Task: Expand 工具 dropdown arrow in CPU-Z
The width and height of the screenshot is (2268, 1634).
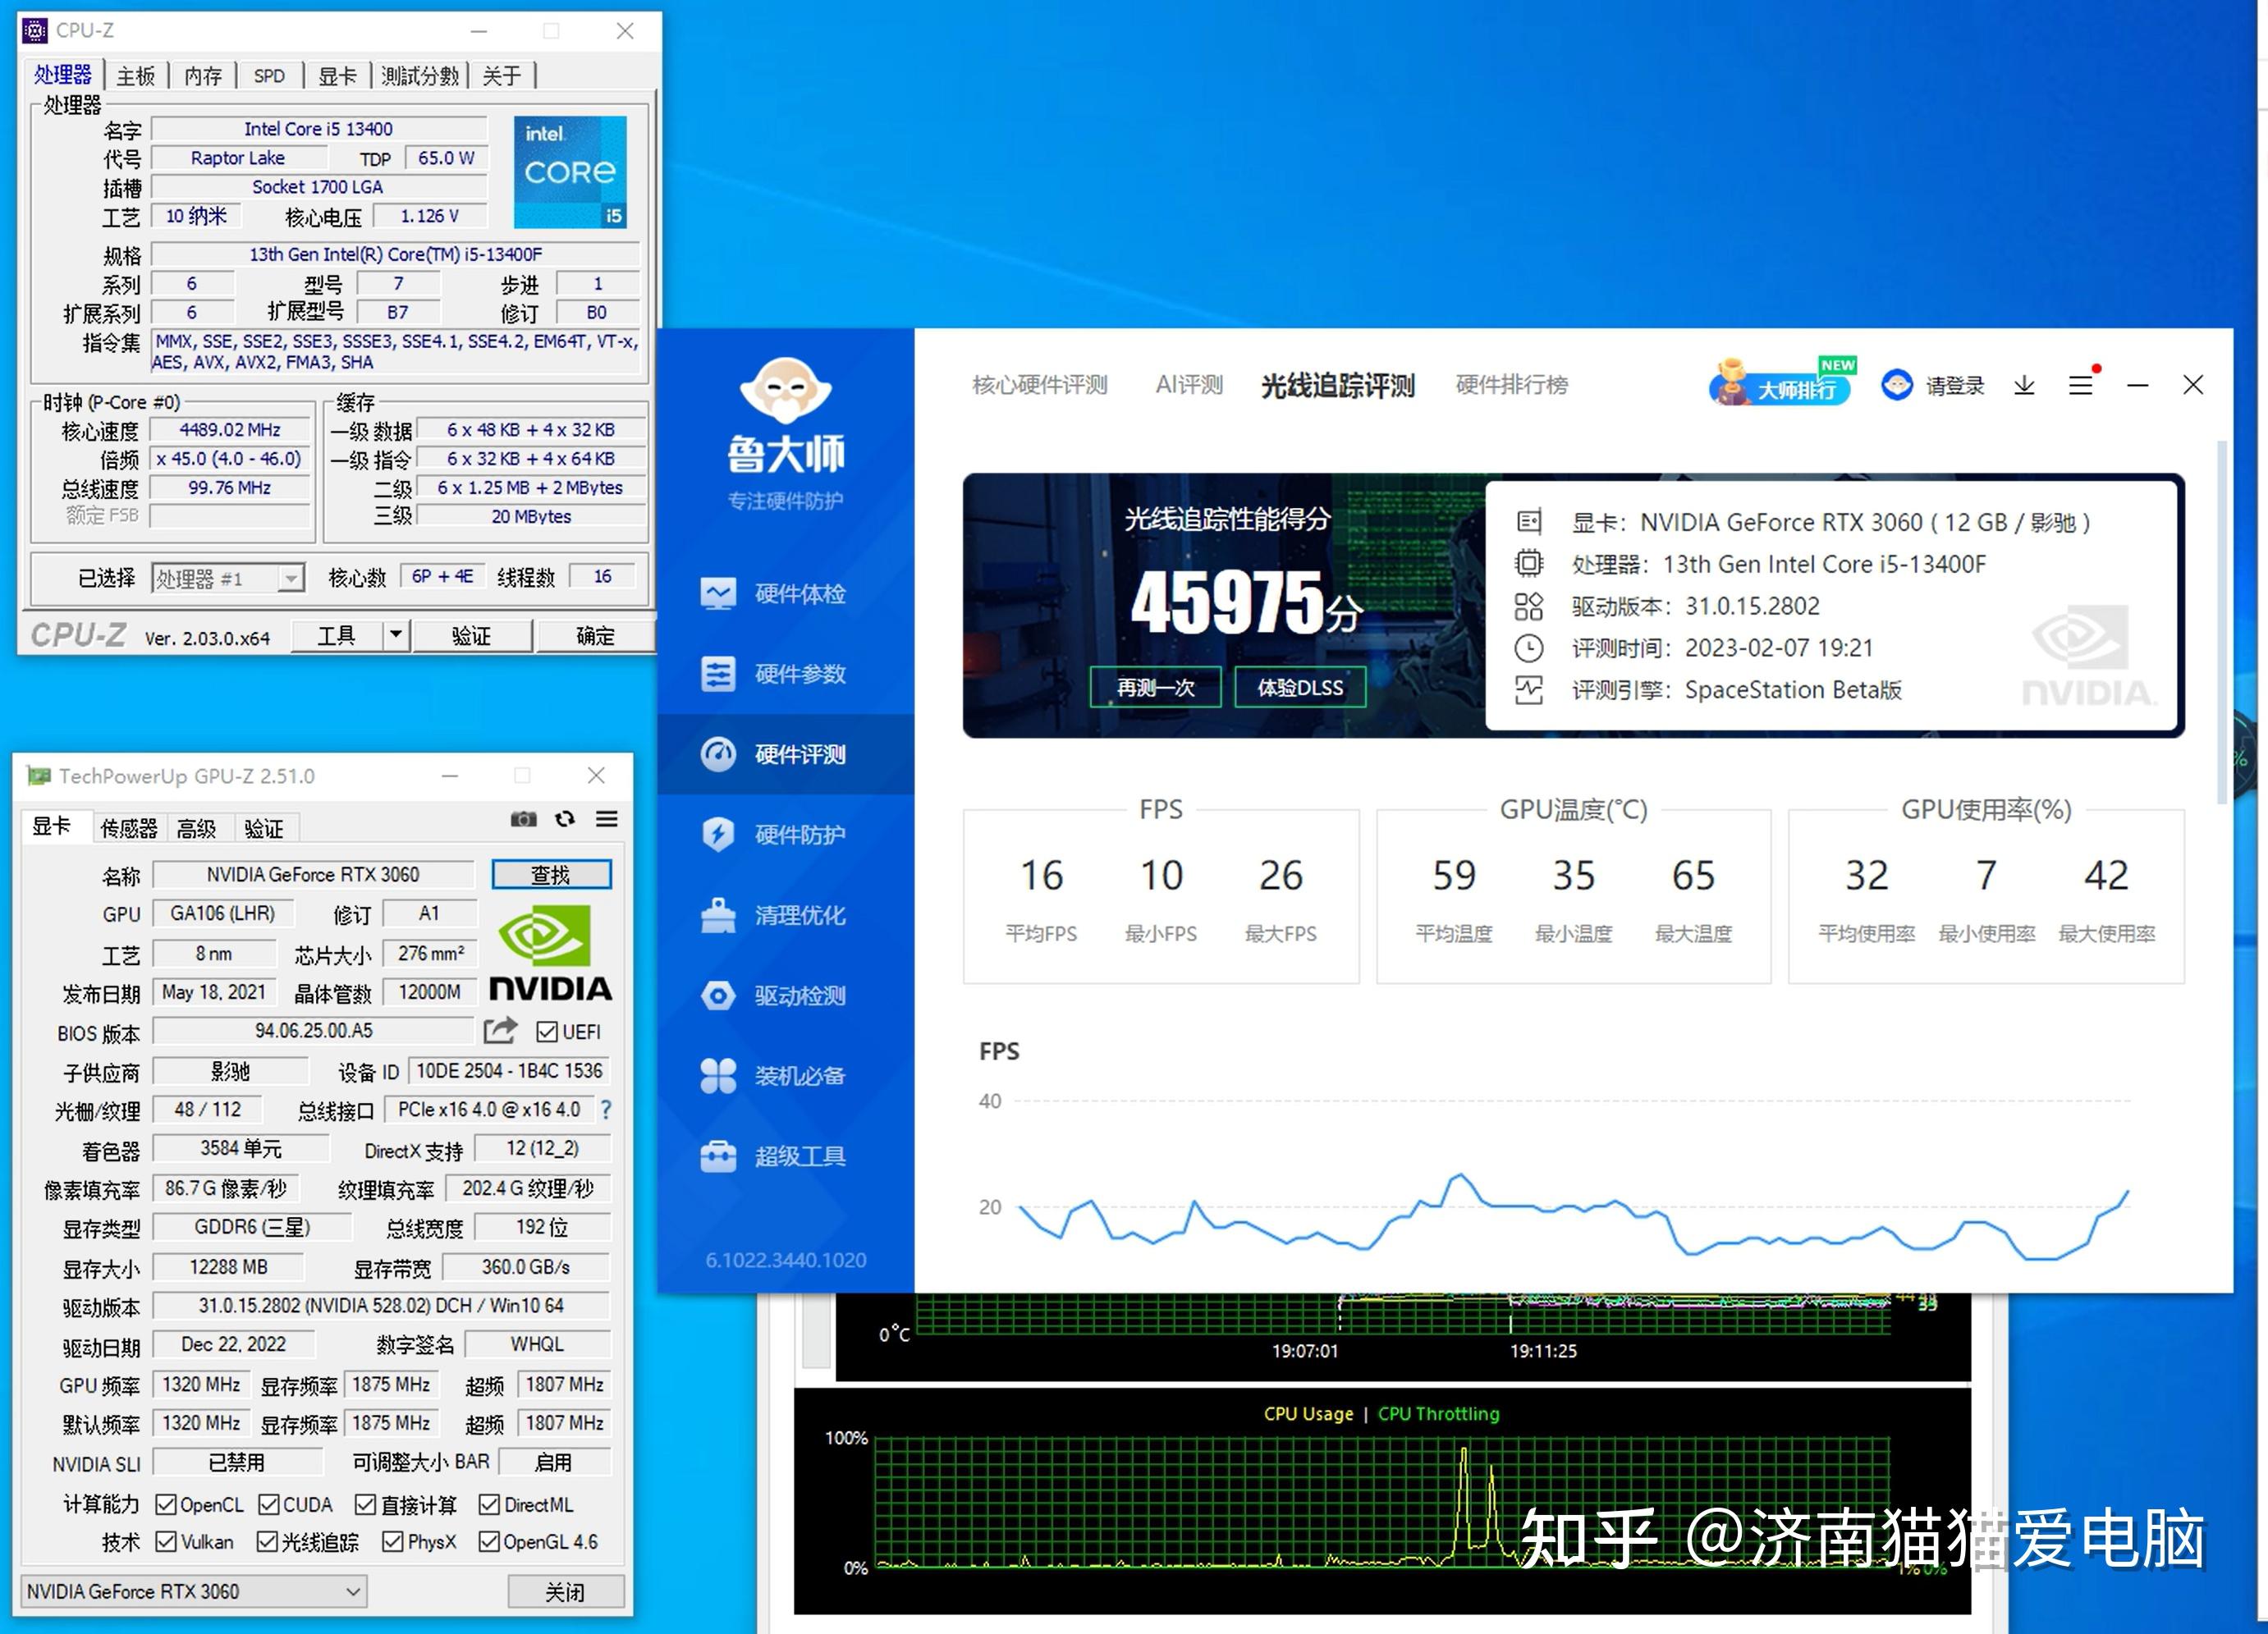Action: point(396,635)
